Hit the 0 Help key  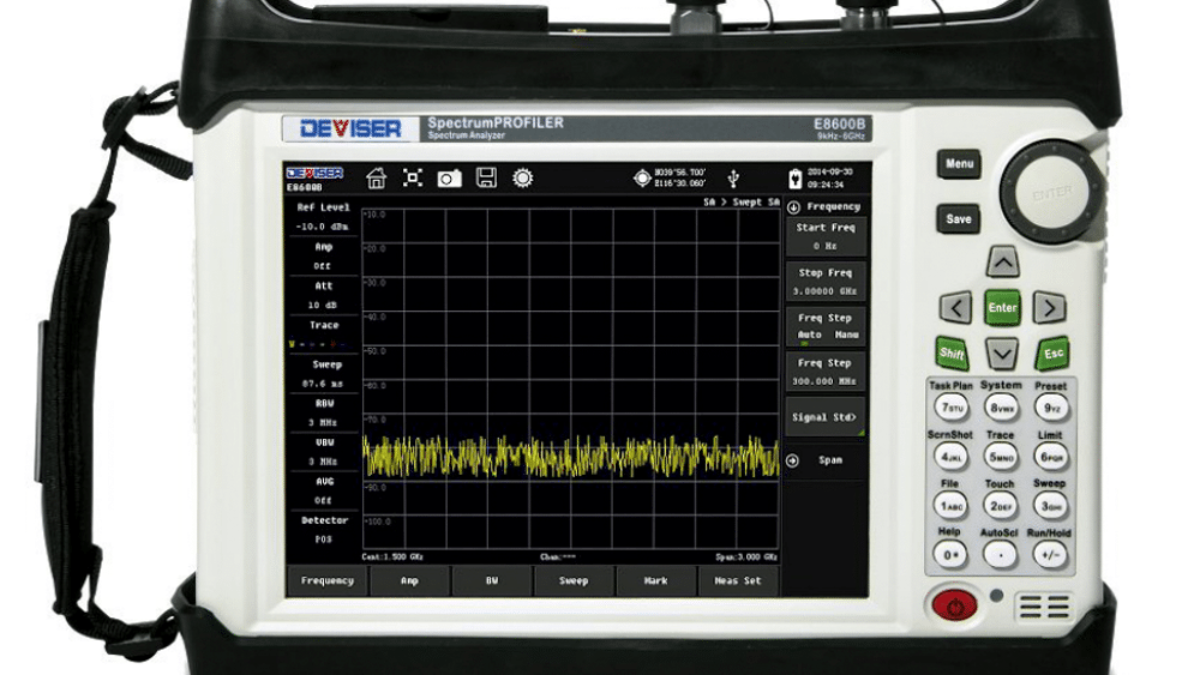point(951,555)
